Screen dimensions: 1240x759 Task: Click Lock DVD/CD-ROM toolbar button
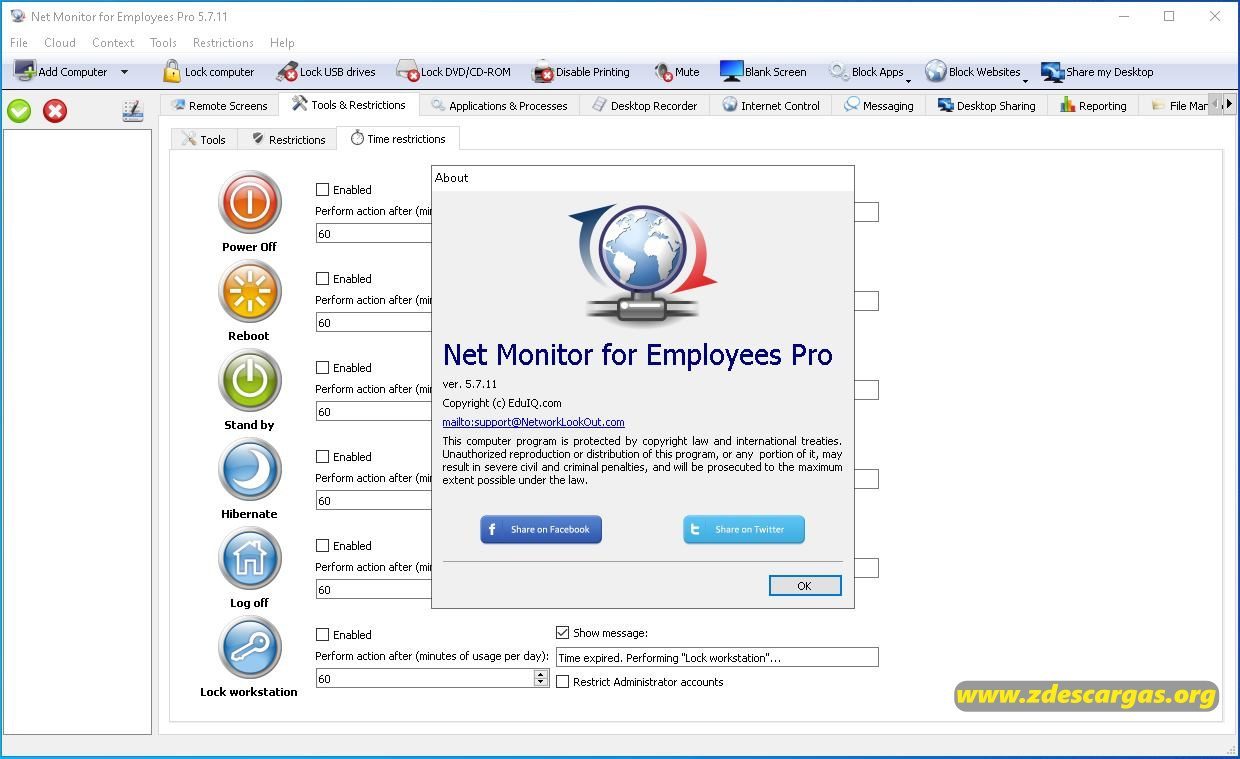[x=453, y=72]
